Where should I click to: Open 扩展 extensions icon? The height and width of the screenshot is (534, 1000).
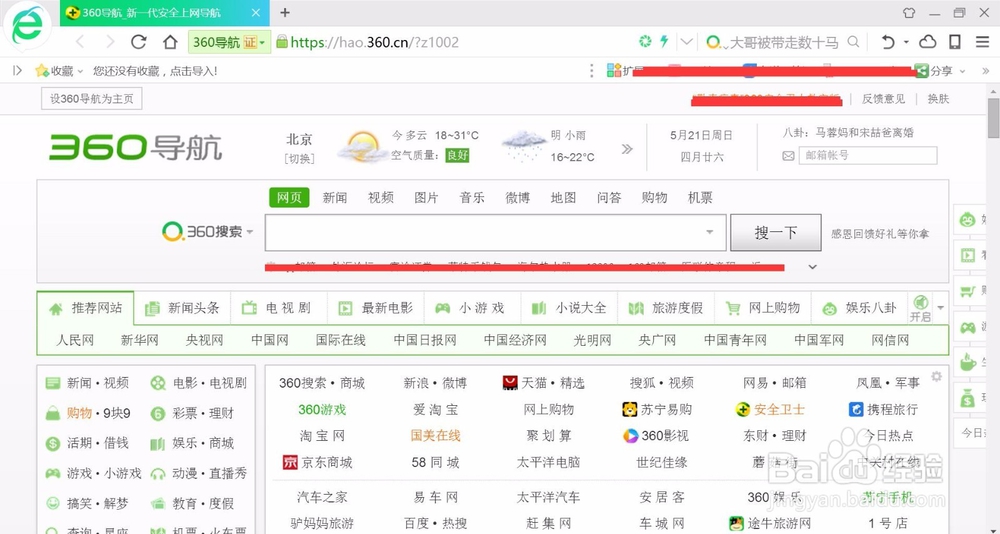coord(614,70)
